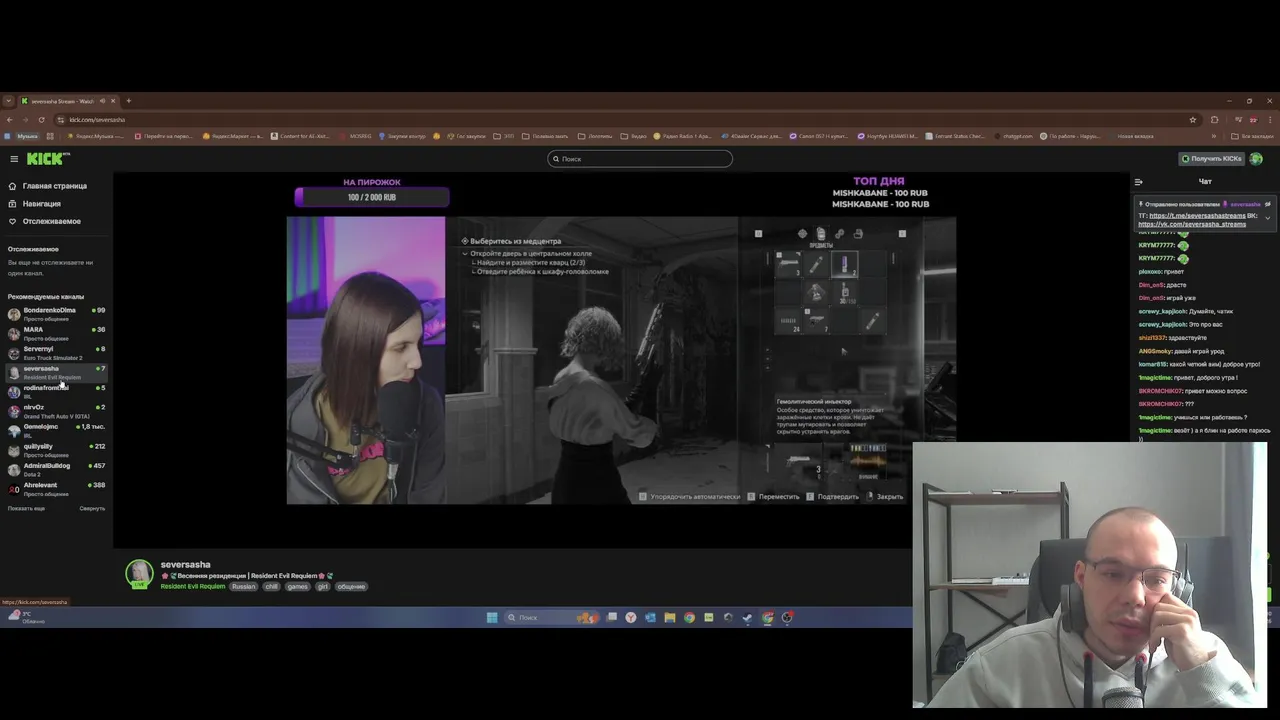Reload the Kick page
This screenshot has width=1280, height=720.
coord(41,120)
